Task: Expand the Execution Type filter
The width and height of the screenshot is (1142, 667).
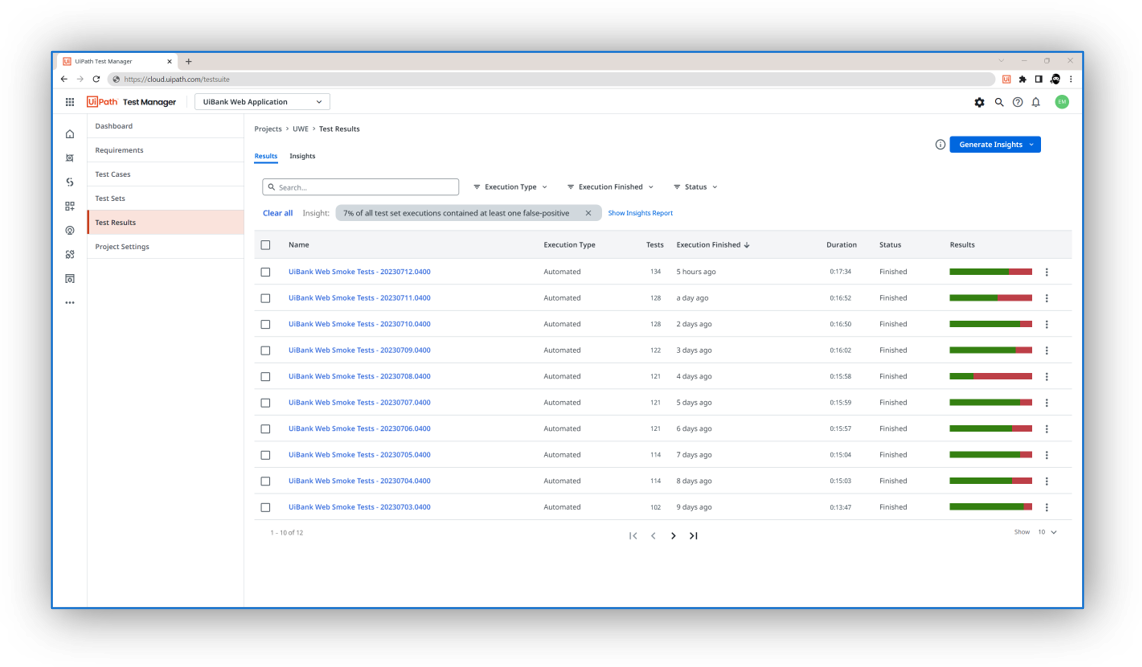Action: (511, 187)
